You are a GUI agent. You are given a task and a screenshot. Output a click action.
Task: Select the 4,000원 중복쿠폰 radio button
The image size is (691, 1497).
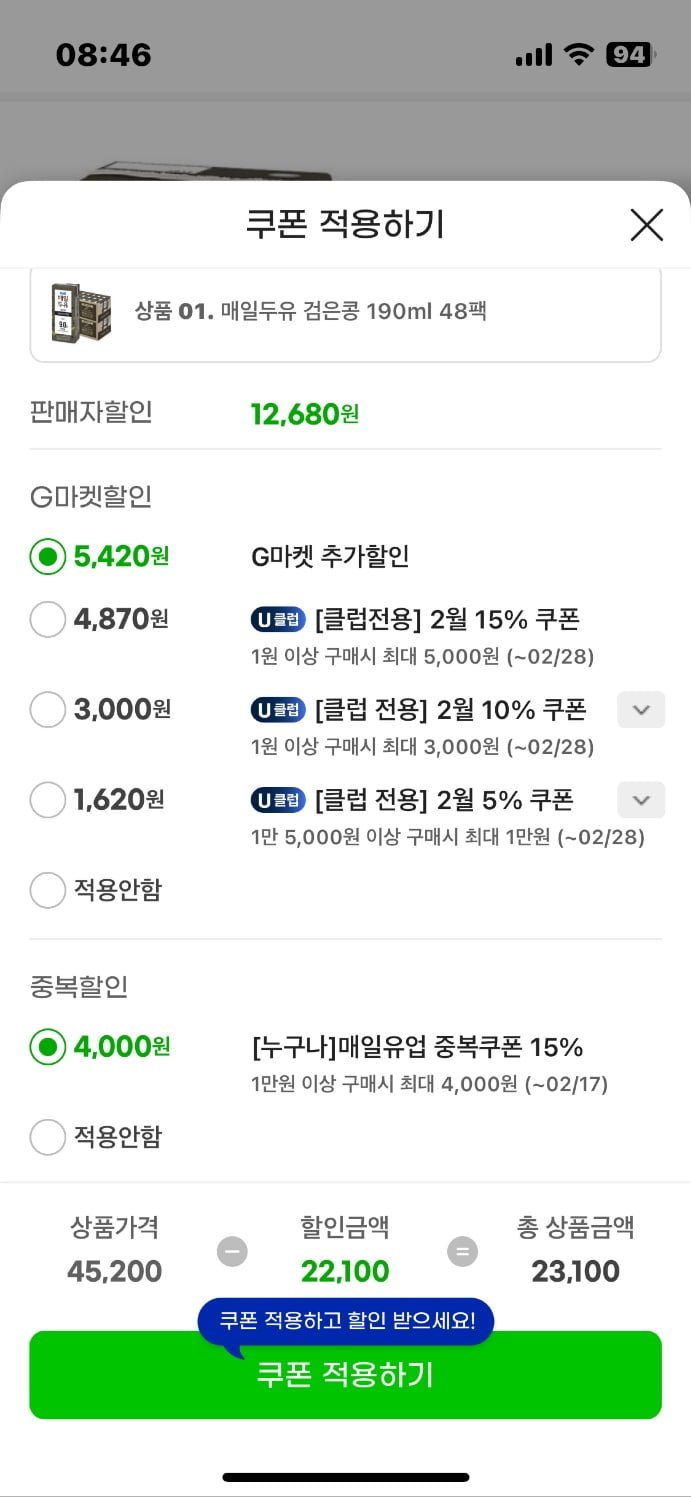click(48, 1047)
